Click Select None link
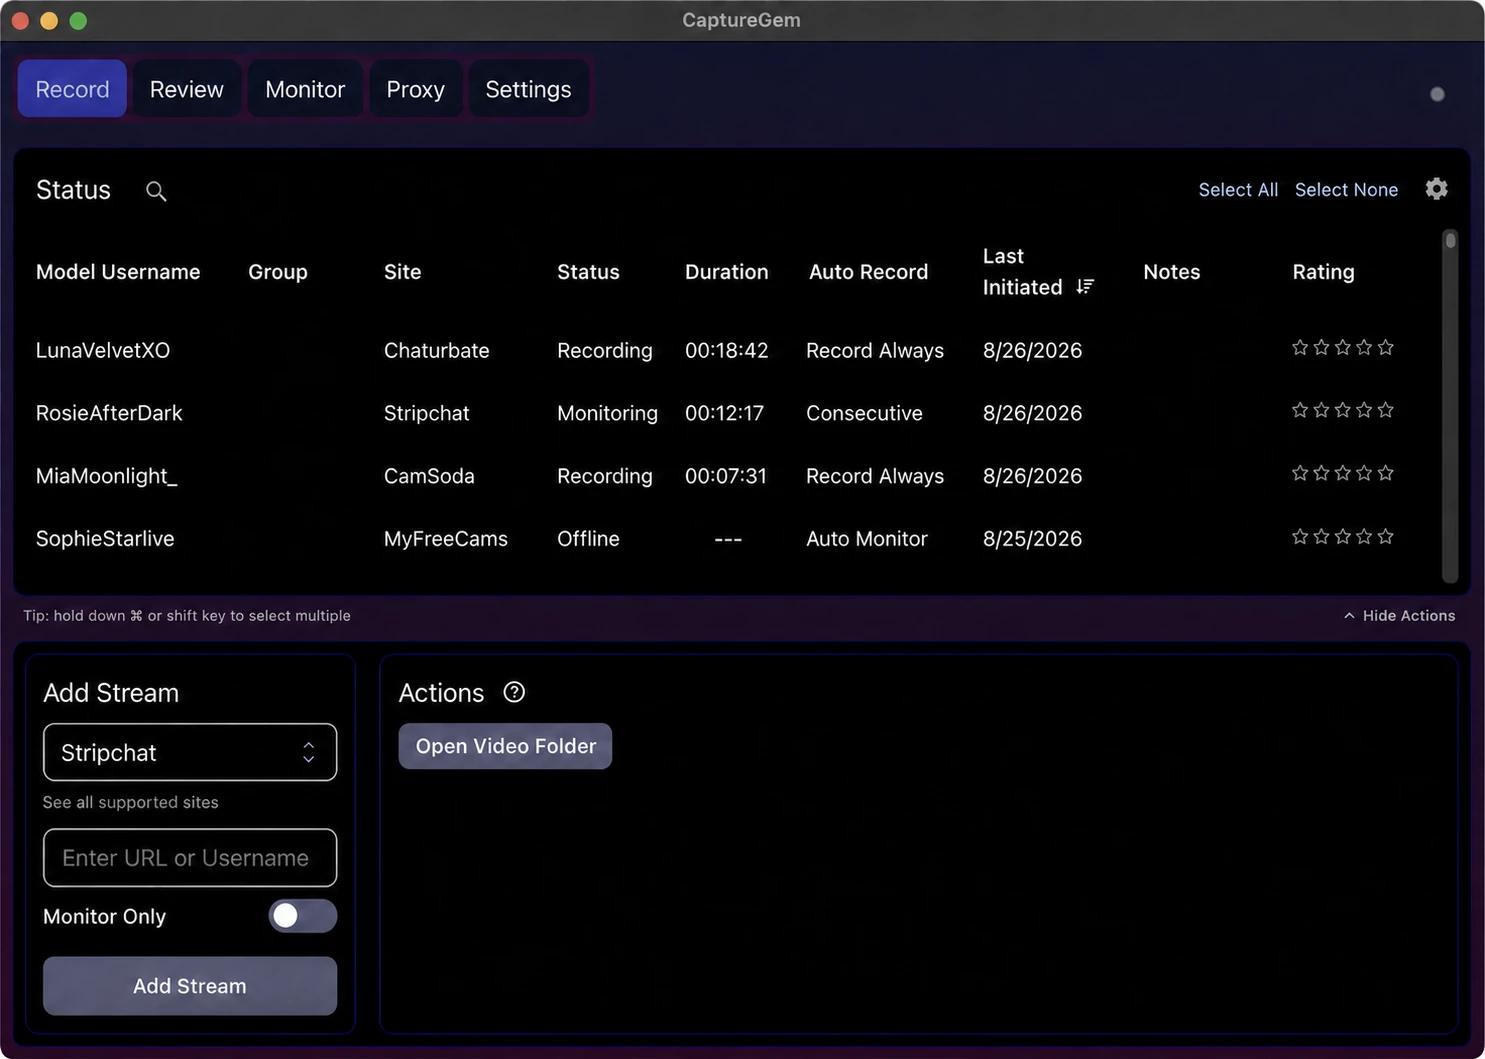This screenshot has height=1059, width=1485. pos(1346,190)
